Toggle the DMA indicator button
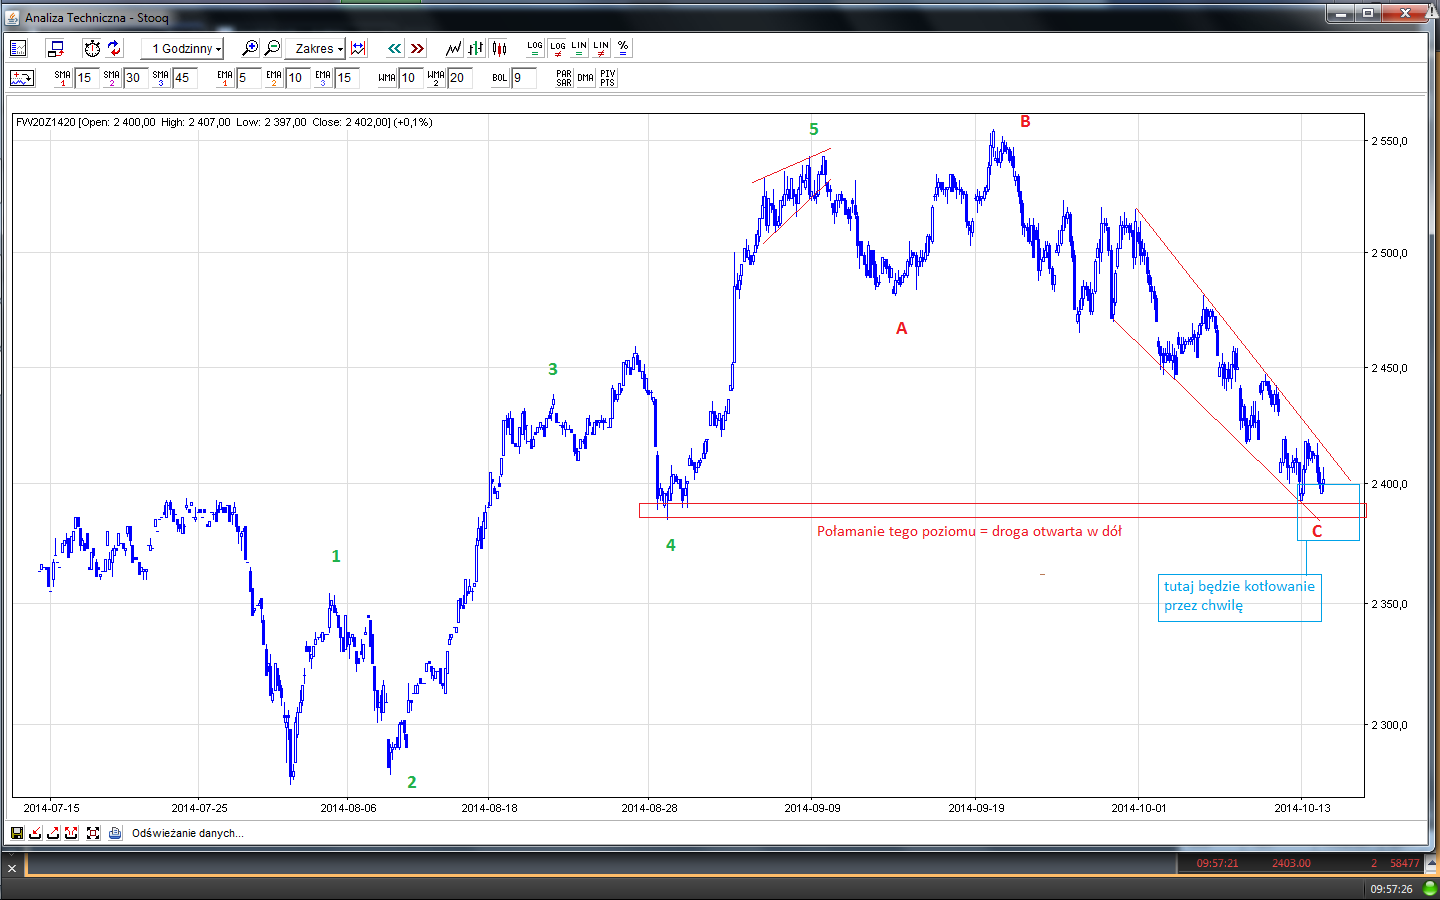 tap(586, 78)
